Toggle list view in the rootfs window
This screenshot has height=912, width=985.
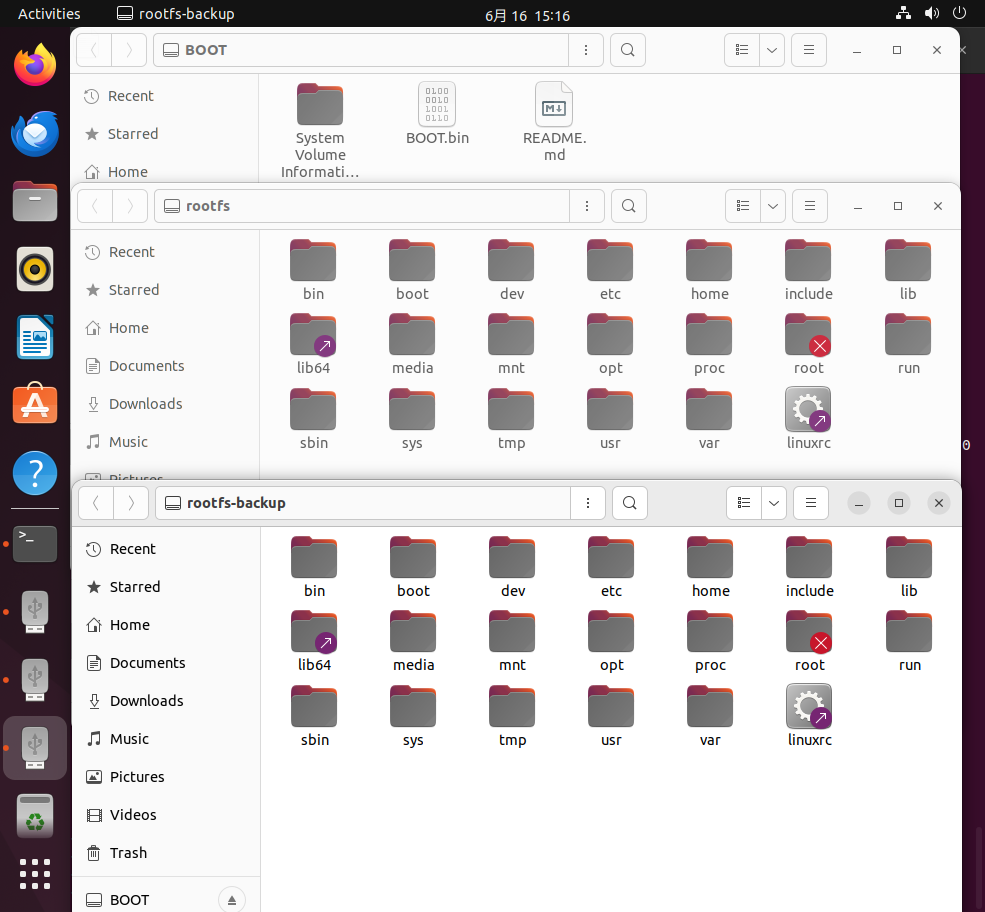pos(742,206)
